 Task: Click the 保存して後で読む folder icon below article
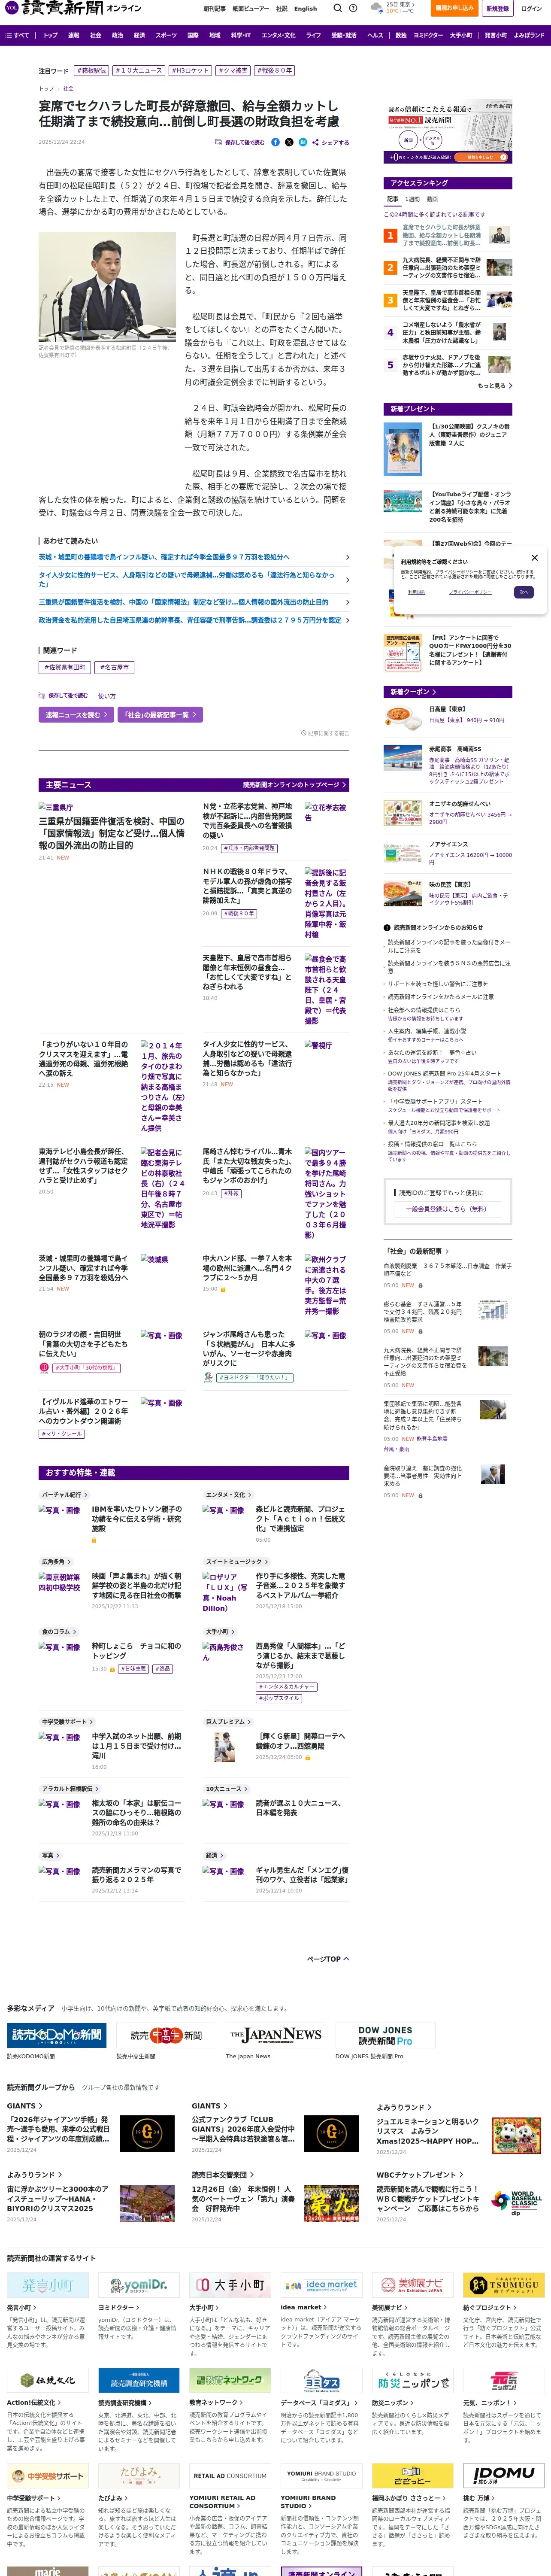(x=42, y=695)
